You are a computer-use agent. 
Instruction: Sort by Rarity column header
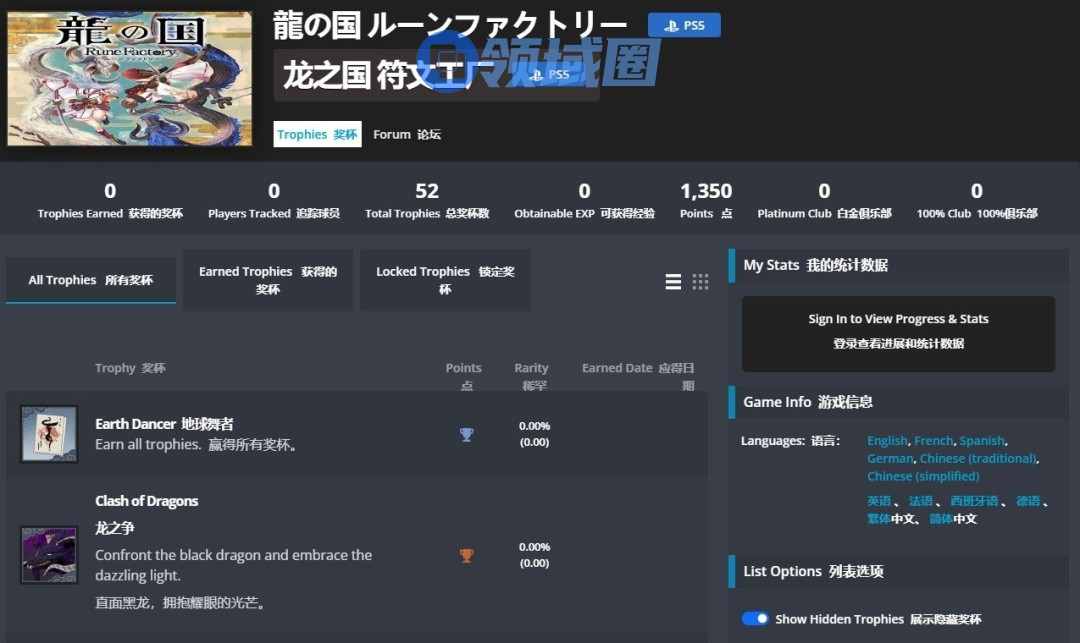tap(531, 376)
